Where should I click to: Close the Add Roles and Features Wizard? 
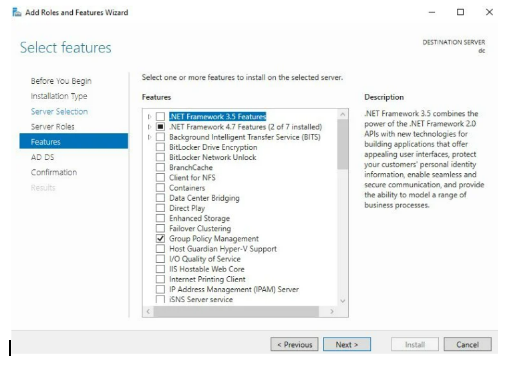[489, 12]
